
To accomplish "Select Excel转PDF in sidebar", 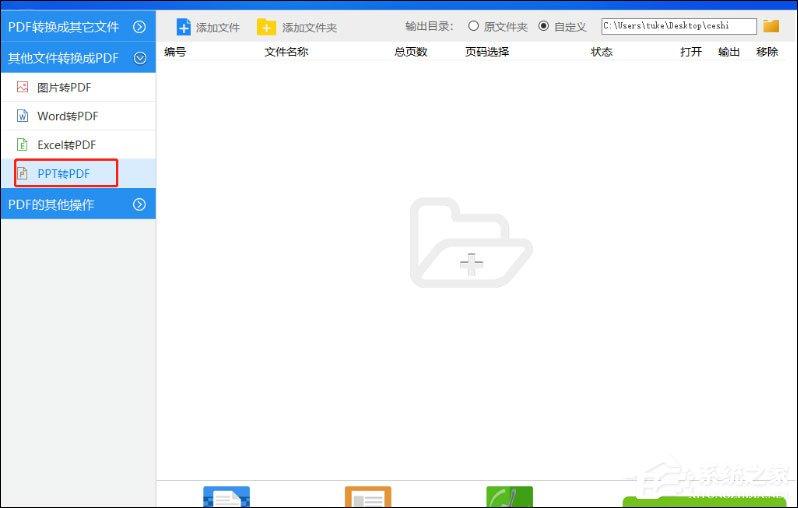I will (x=78, y=145).
